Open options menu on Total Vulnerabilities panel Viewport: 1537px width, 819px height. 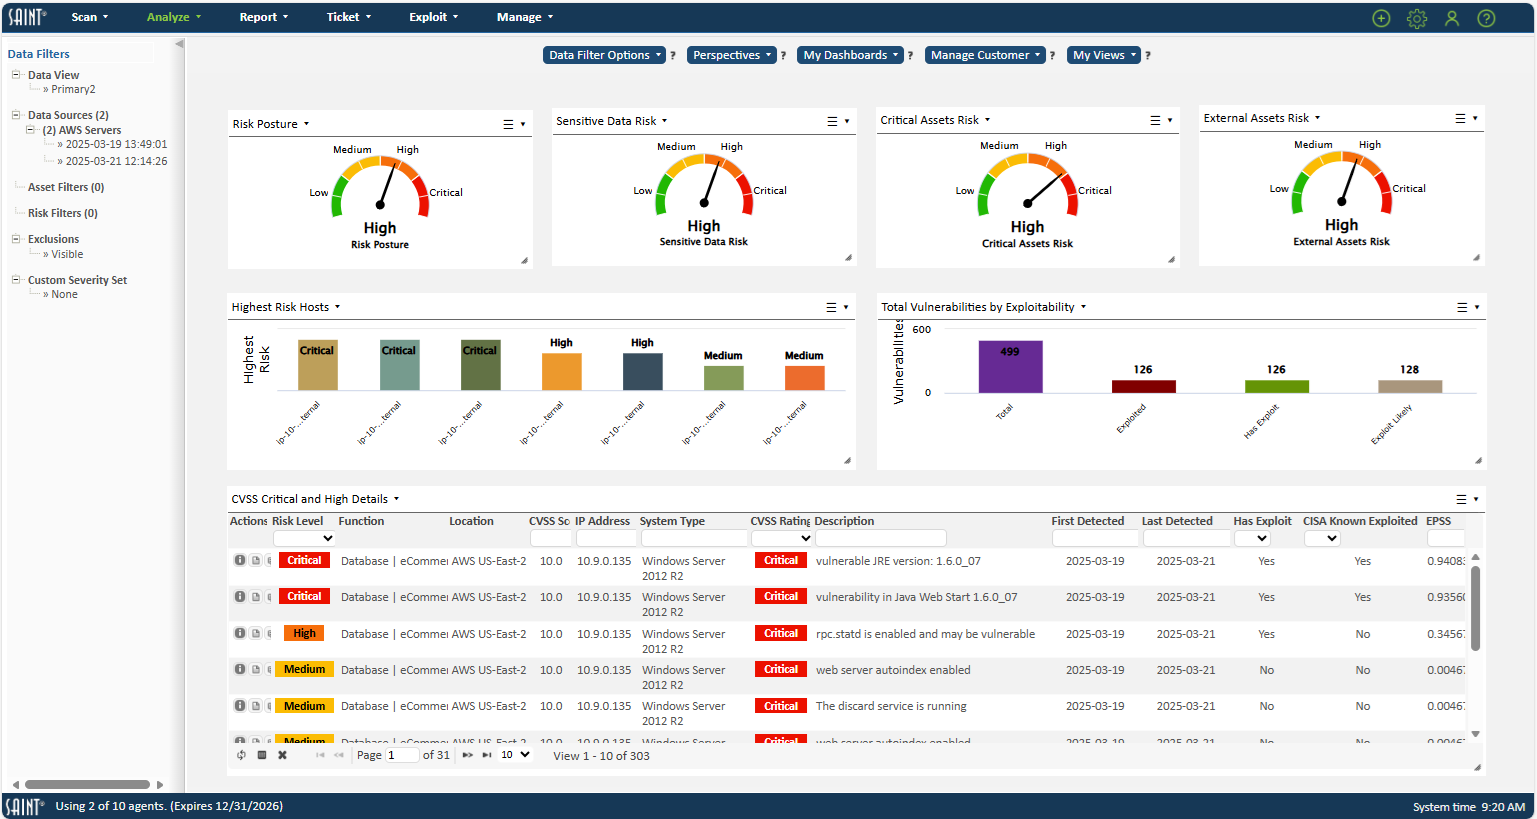pos(1461,307)
